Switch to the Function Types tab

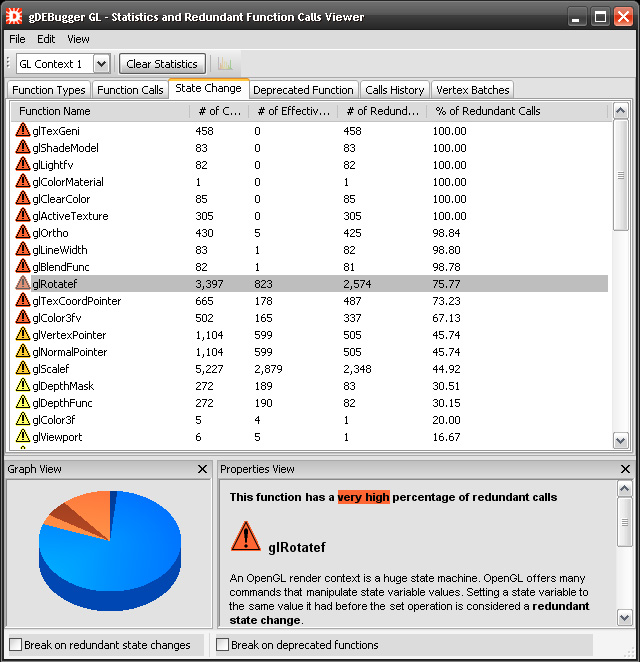click(x=49, y=90)
